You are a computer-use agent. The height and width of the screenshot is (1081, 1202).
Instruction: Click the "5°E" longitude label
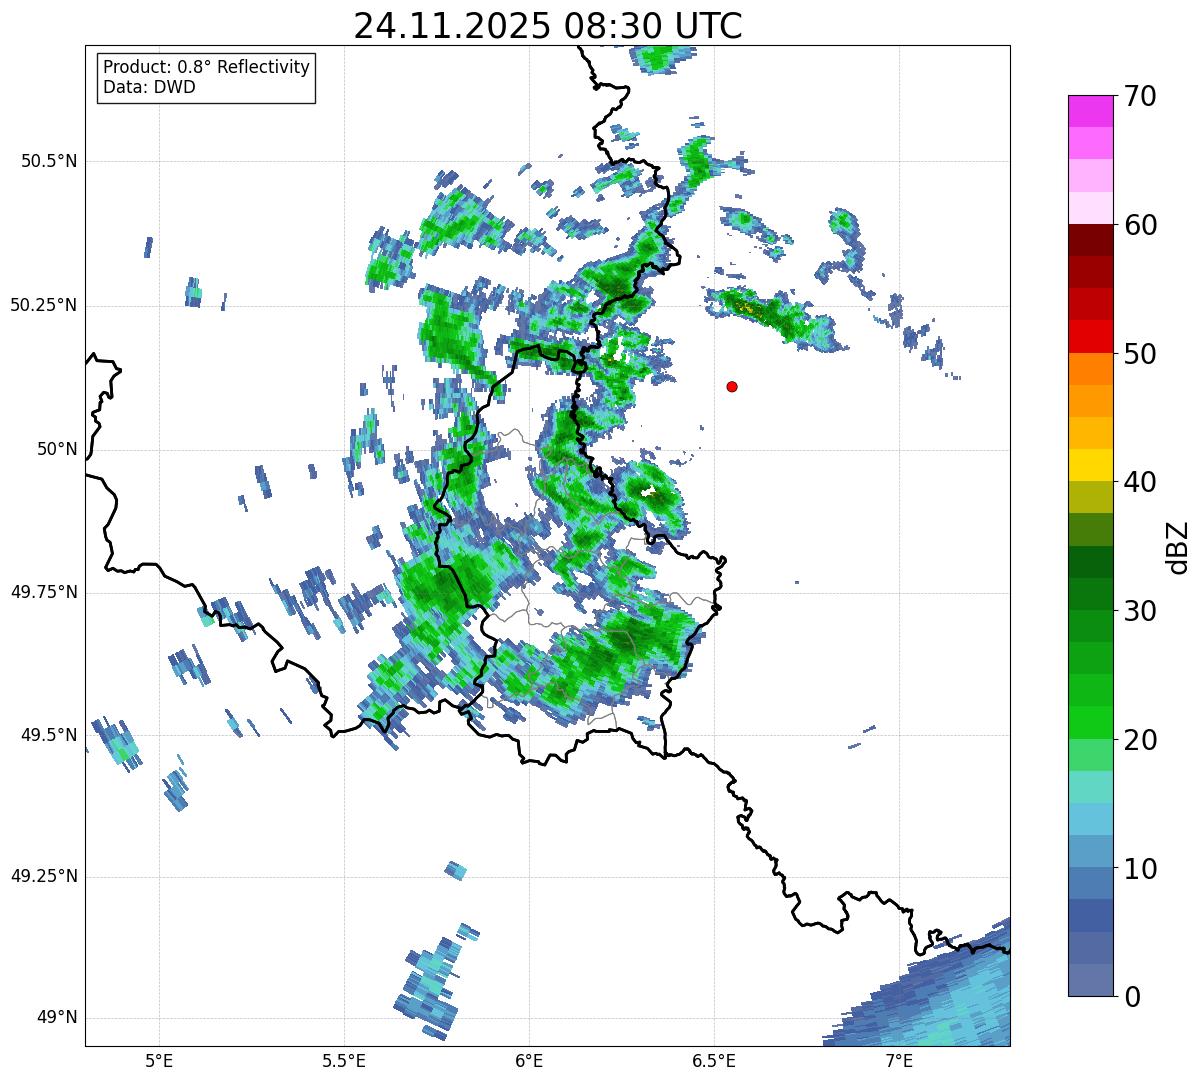[159, 1060]
